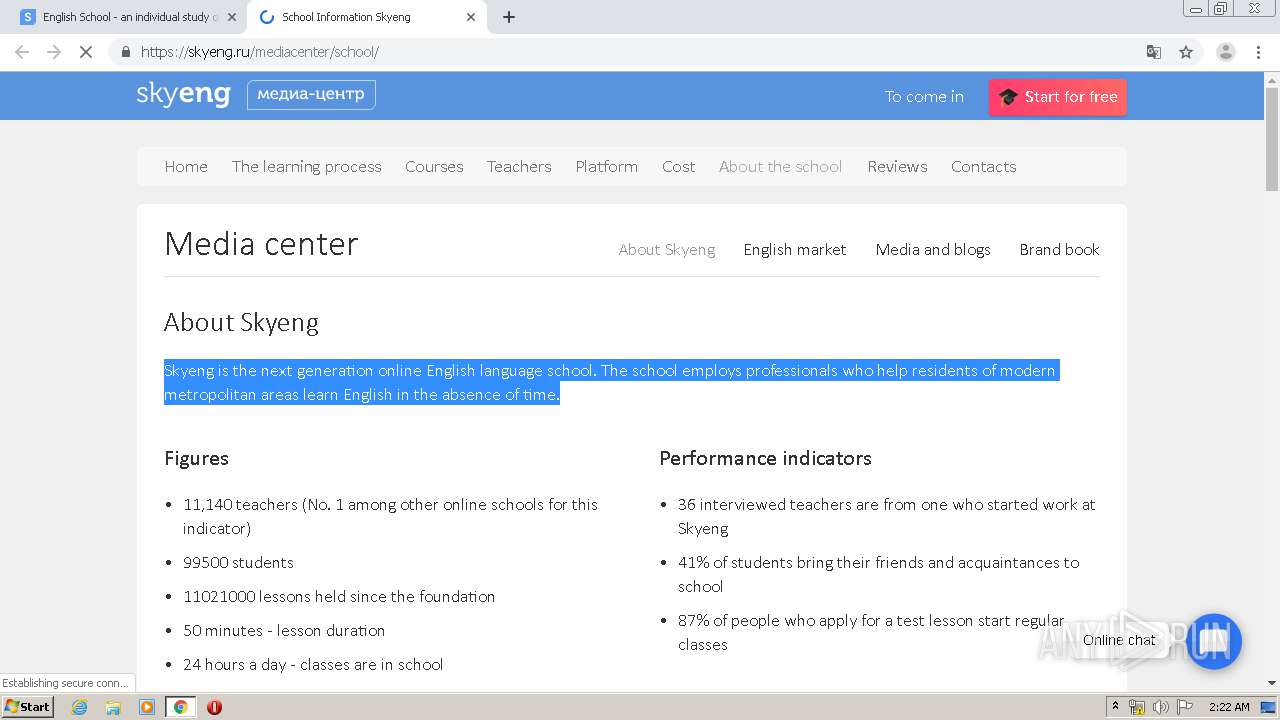The height and width of the screenshot is (720, 1280).
Task: Bookmark this page with the star icon
Action: coord(1186,52)
